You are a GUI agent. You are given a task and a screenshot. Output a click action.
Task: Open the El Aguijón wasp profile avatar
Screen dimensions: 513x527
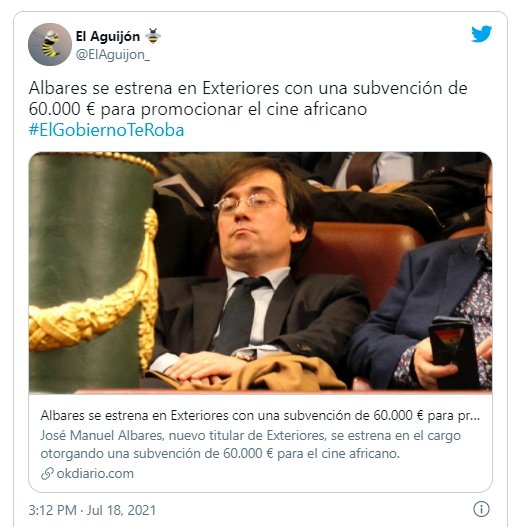[50, 44]
